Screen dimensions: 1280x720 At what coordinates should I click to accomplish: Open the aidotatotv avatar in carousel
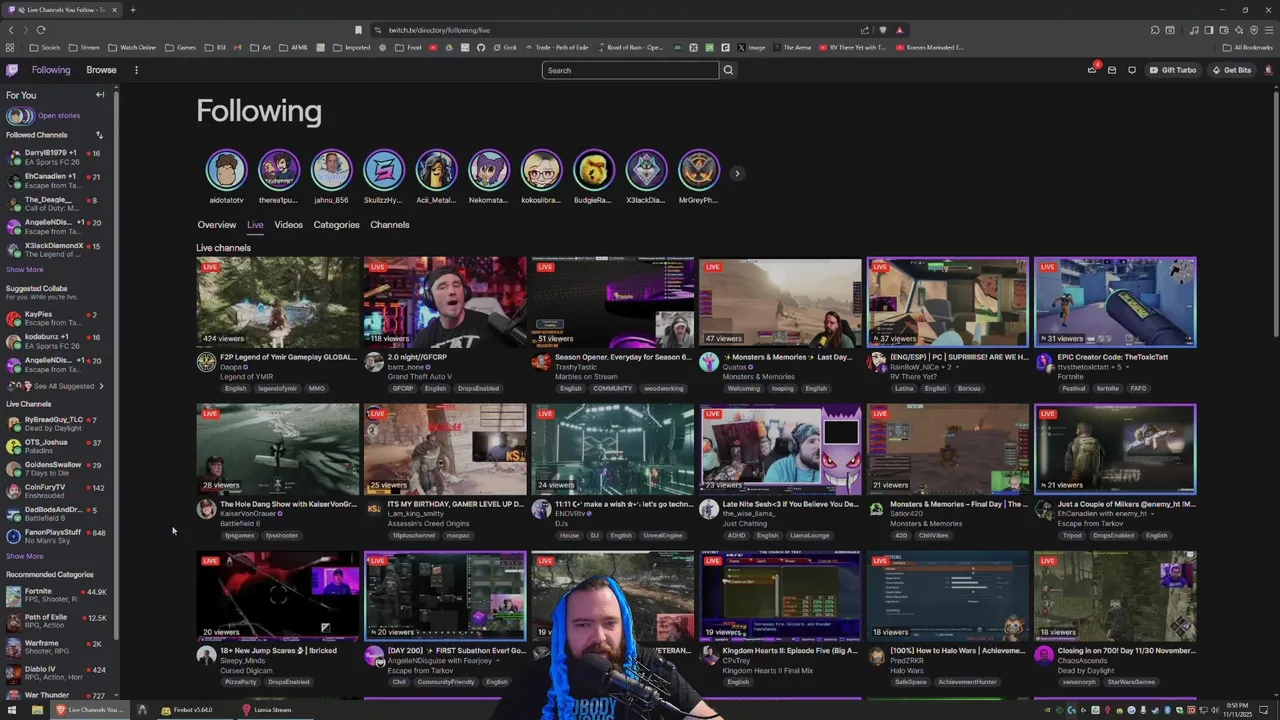click(226, 170)
